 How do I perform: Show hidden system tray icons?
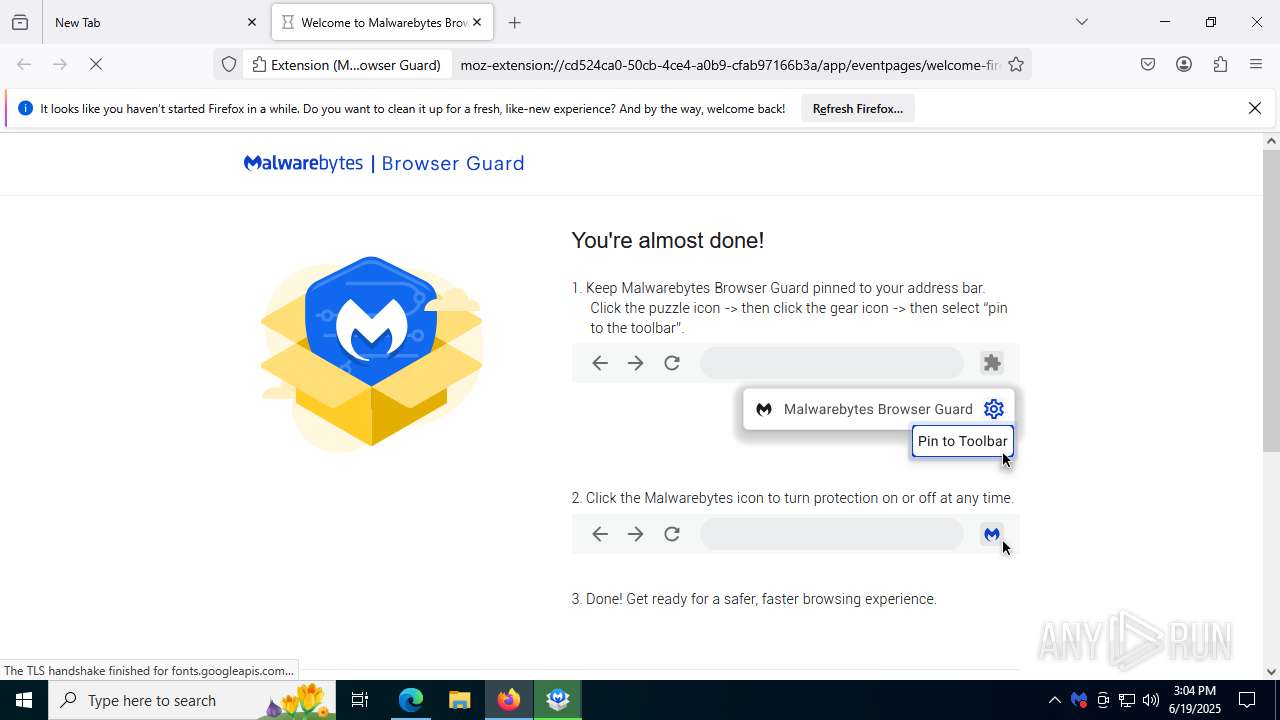[1054, 700]
